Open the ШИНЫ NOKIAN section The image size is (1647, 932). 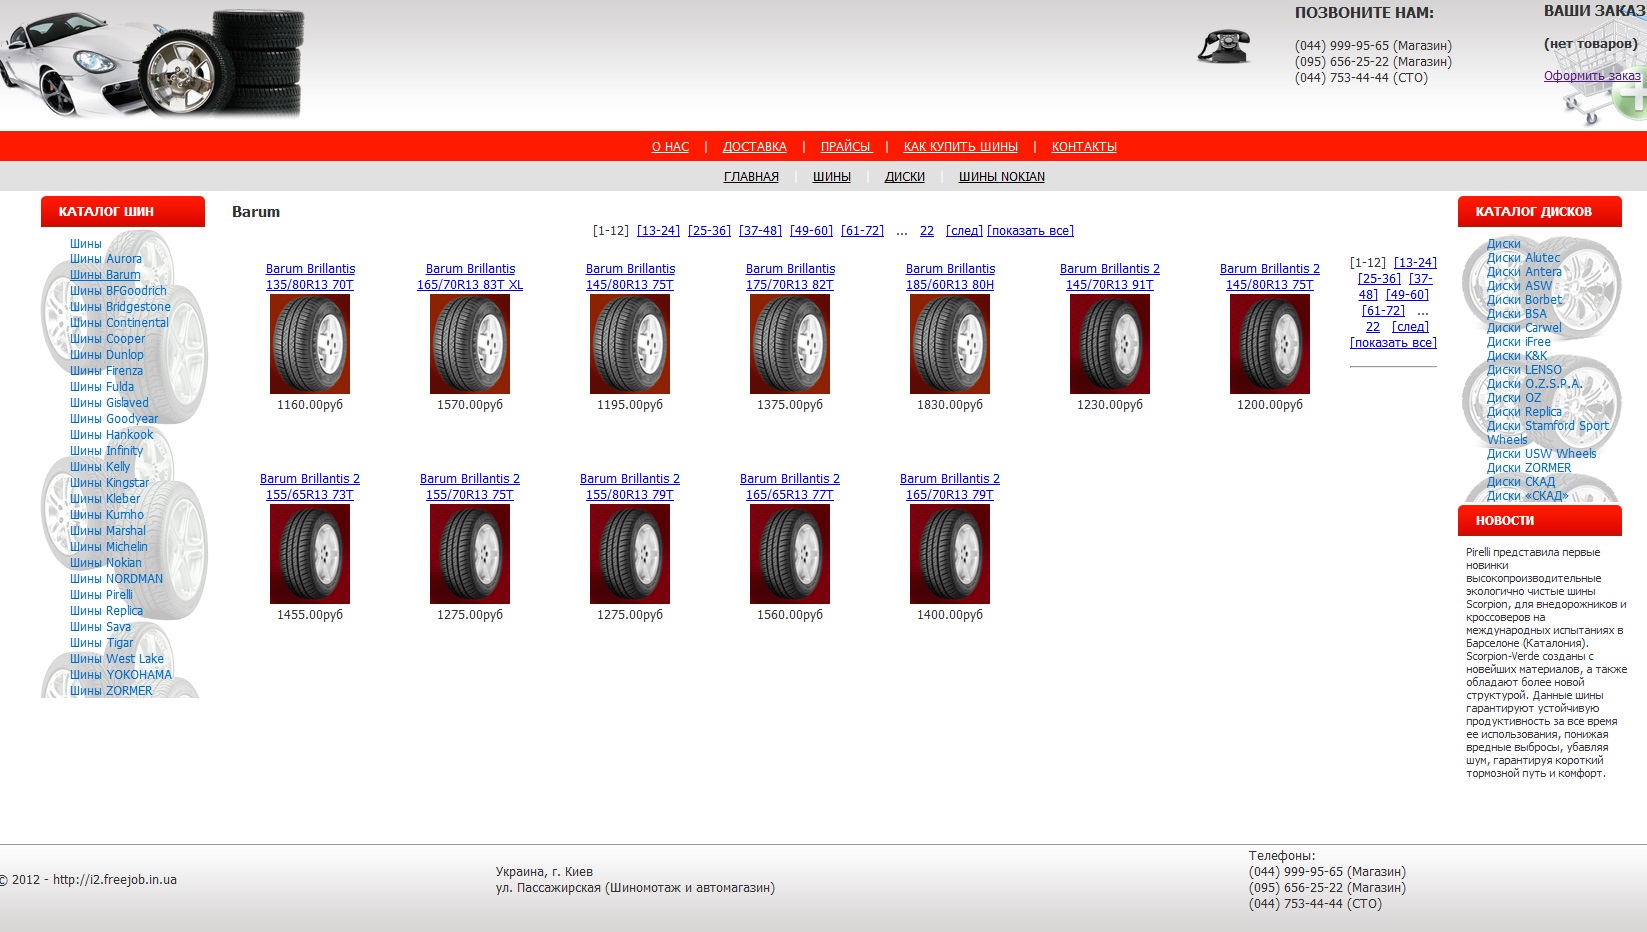tap(1001, 177)
